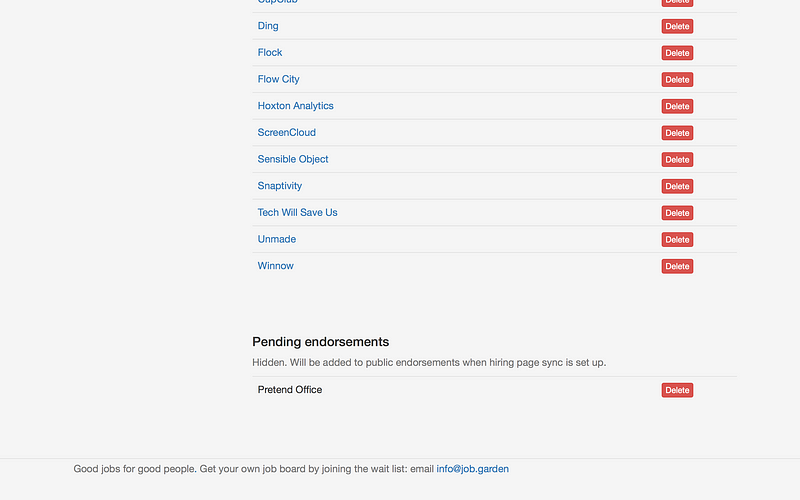Open the Winnow link
This screenshot has width=800, height=500.
pyautogui.click(x=276, y=266)
